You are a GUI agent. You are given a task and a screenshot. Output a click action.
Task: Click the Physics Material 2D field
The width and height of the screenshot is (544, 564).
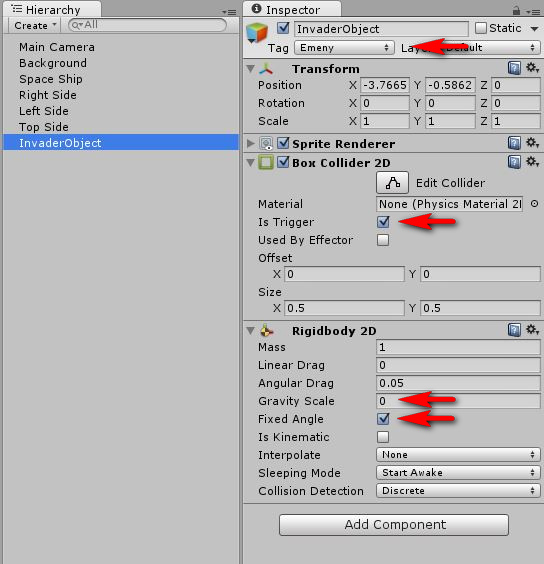click(449, 204)
